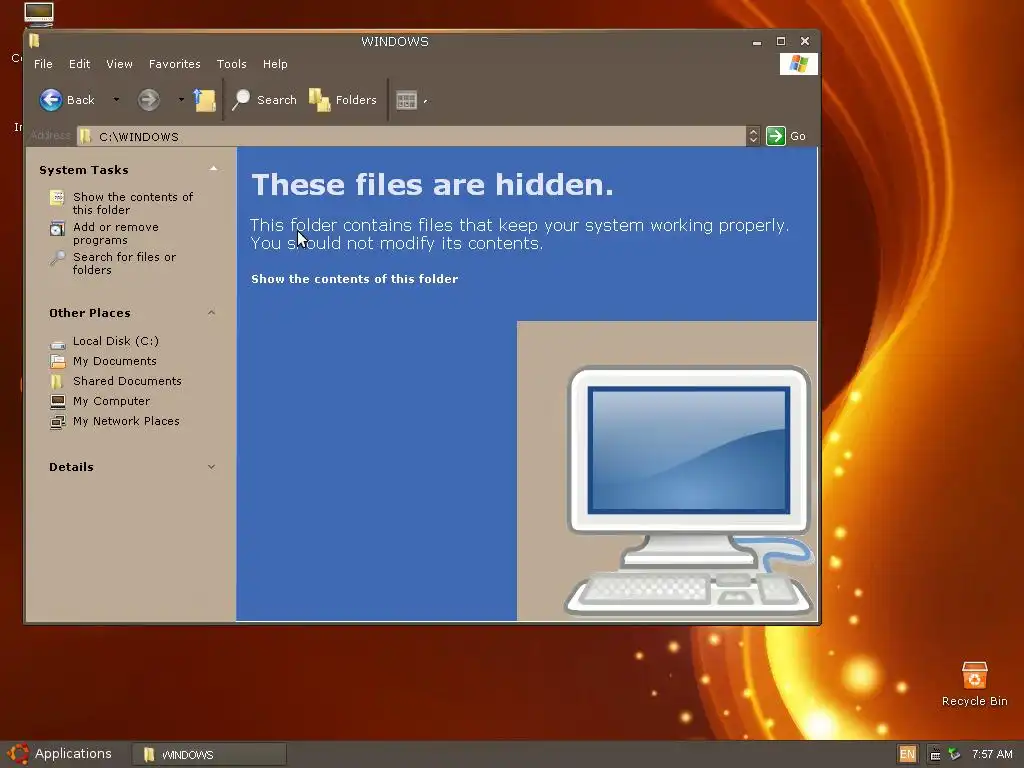Viewport: 1024px width, 768px height.
Task: Click the Windows flag logo
Action: 799,64
